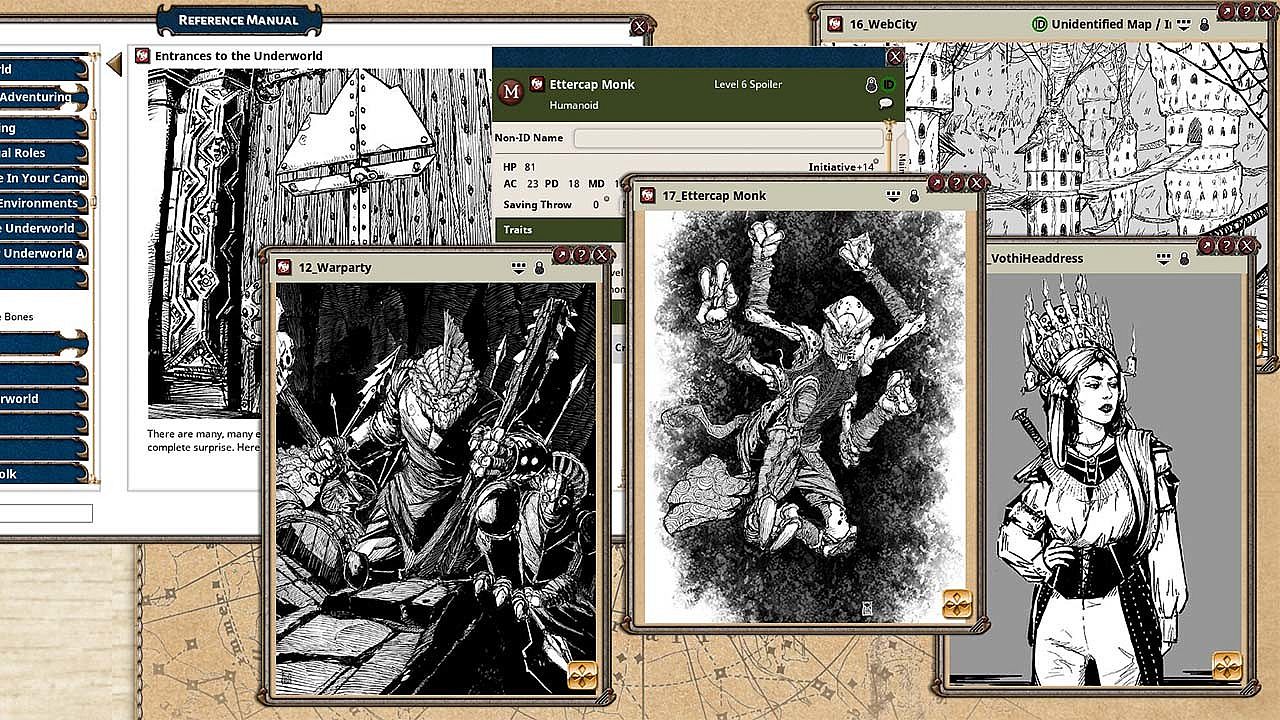Toggle the lock on 16_WebCity window

[1204, 24]
